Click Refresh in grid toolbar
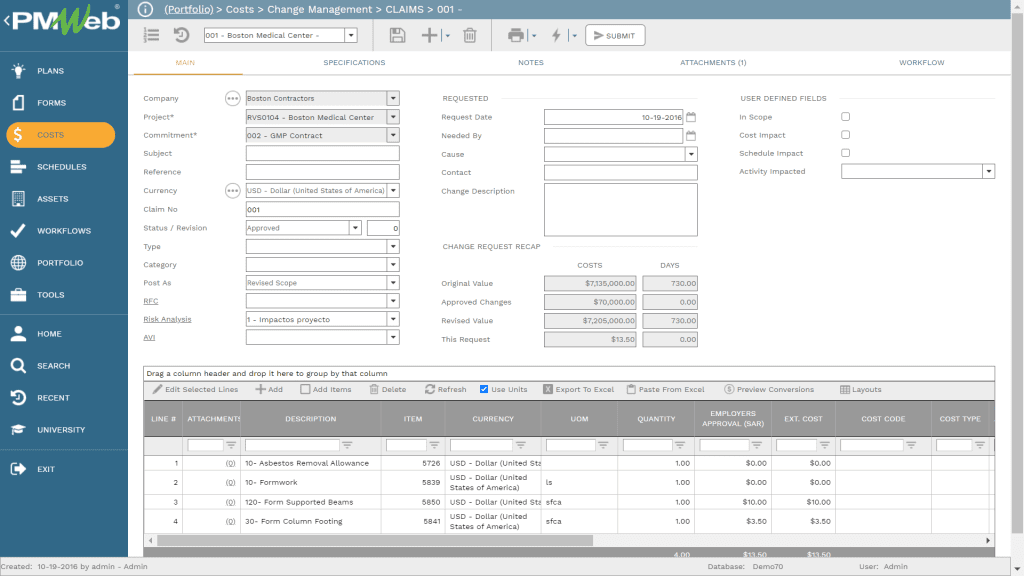This screenshot has width=1024, height=576. point(445,389)
